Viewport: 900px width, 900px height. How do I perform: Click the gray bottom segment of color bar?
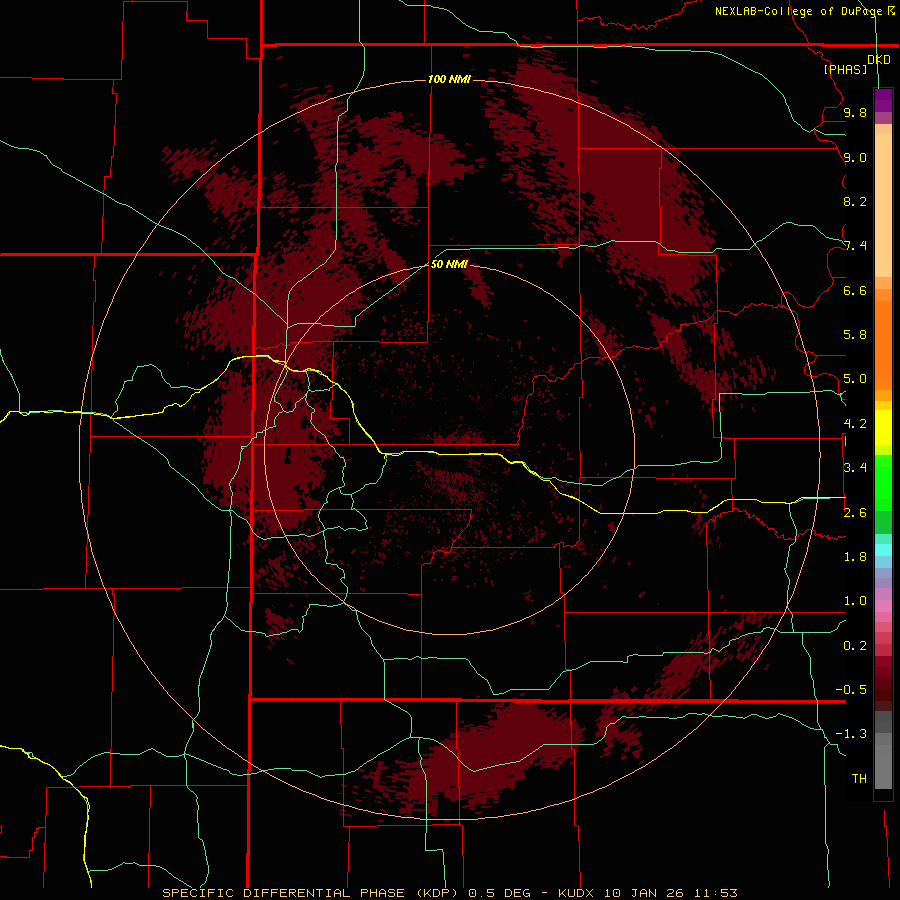883,761
